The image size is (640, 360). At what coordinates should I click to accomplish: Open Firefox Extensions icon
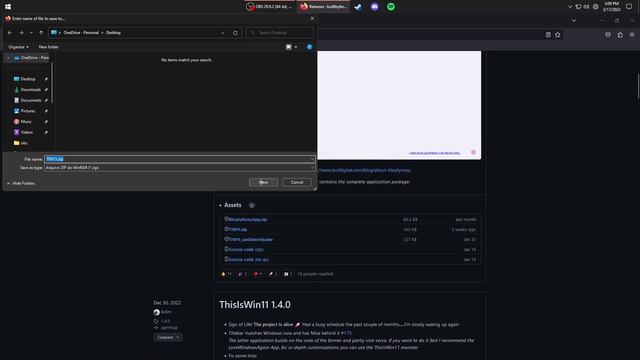point(620,35)
